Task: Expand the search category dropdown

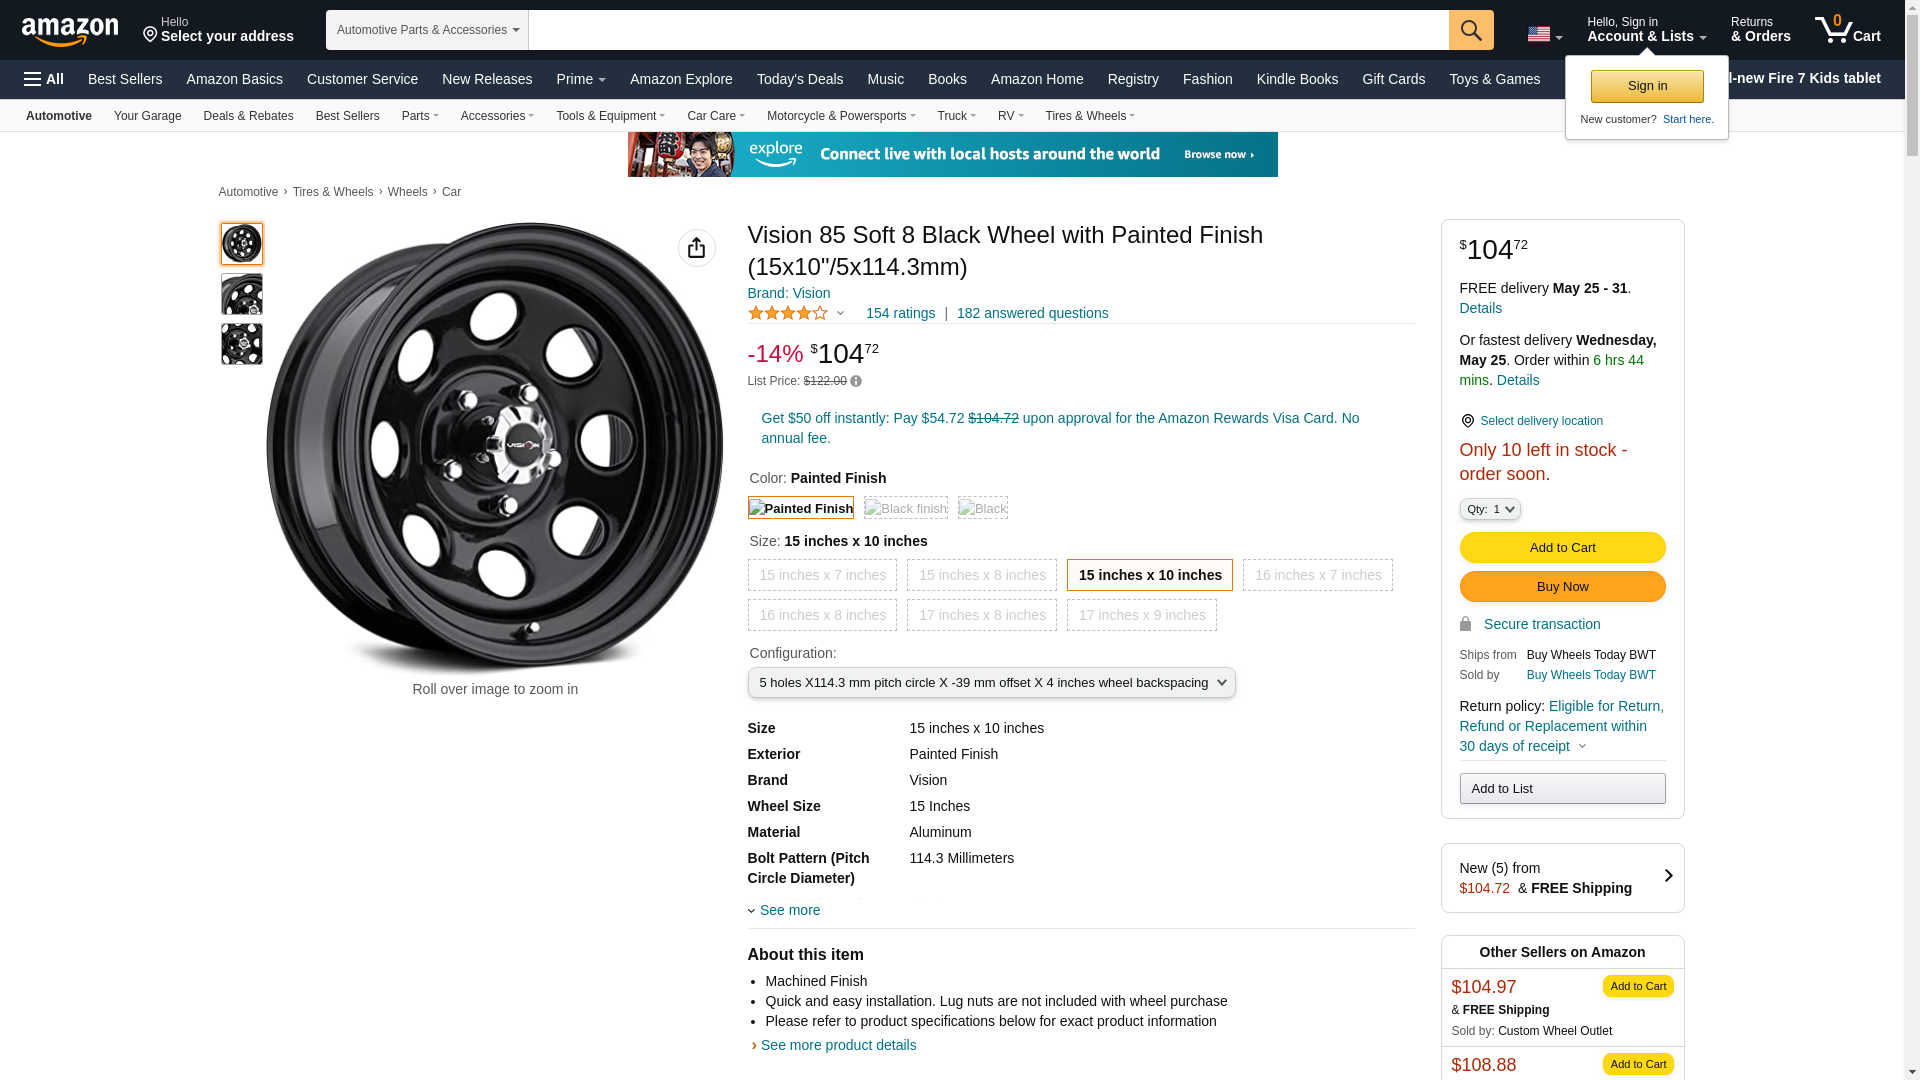Action: pyautogui.click(x=427, y=30)
